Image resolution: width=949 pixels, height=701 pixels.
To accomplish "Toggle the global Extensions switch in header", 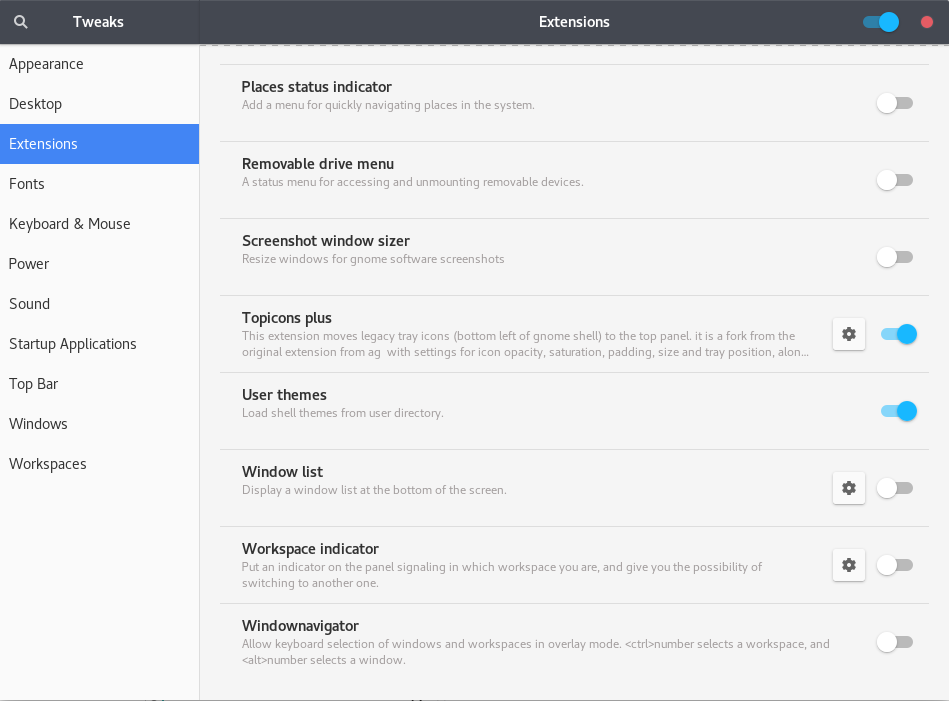I will click(x=881, y=22).
